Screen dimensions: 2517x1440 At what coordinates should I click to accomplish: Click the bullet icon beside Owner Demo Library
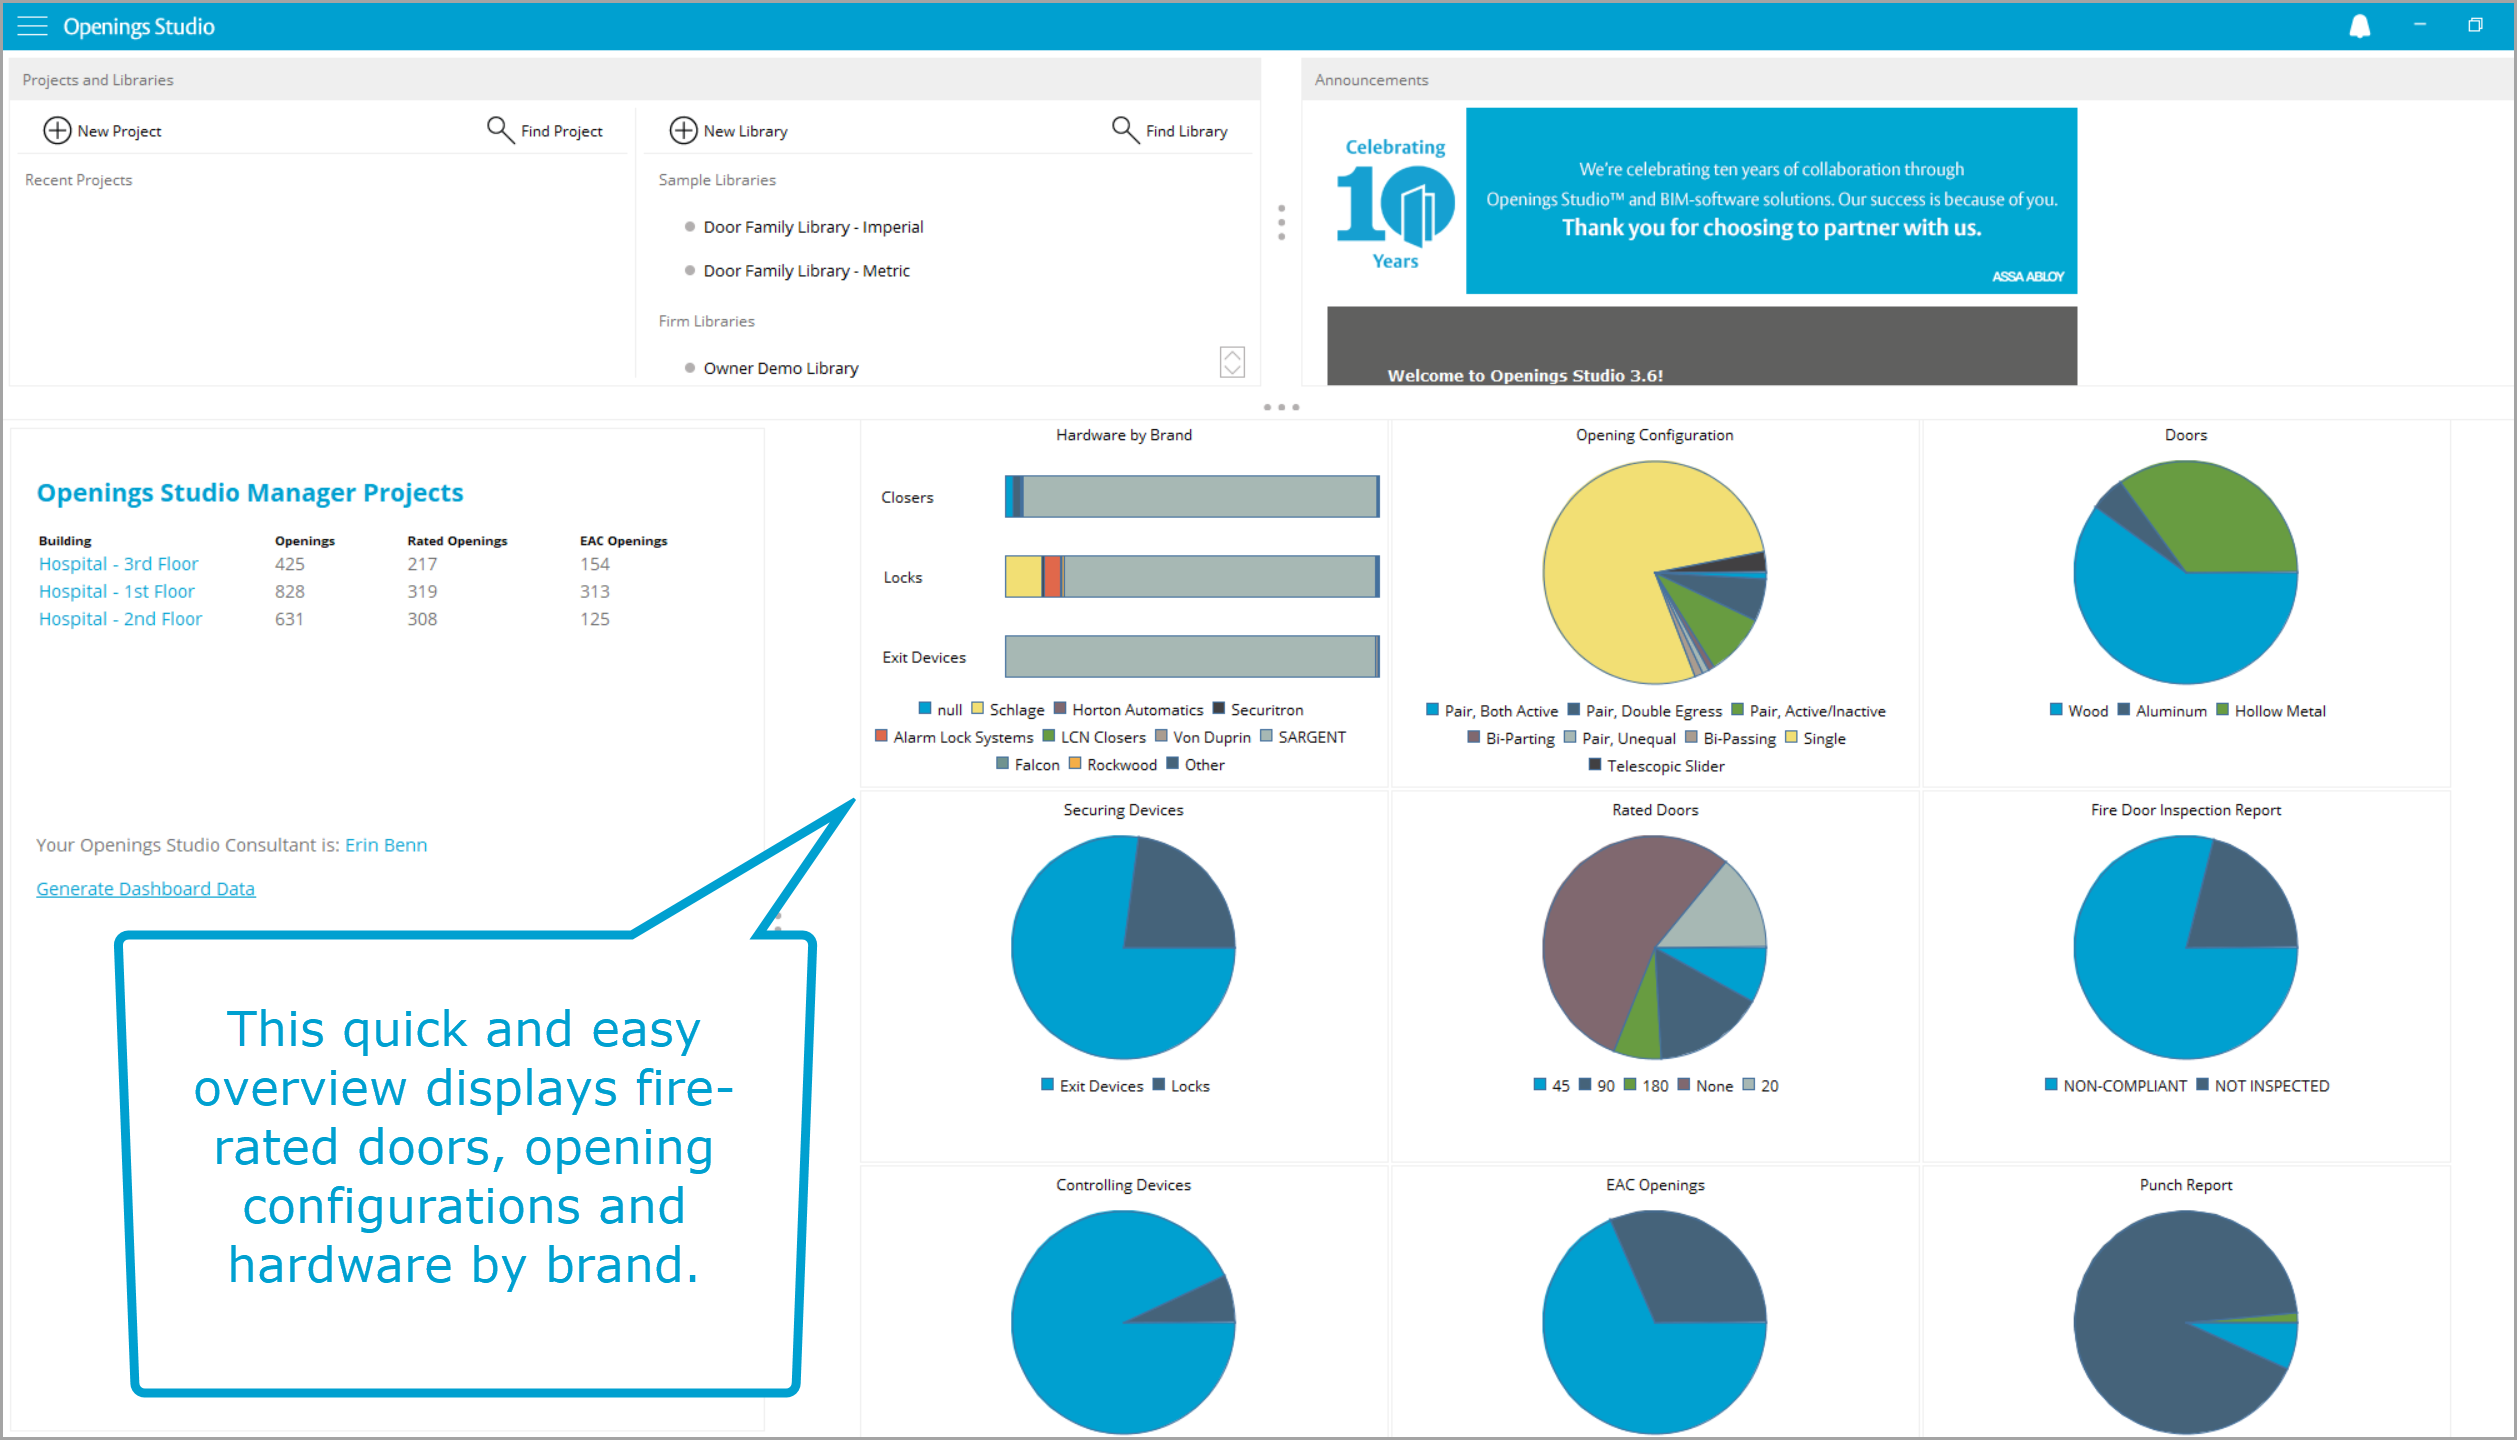point(689,367)
